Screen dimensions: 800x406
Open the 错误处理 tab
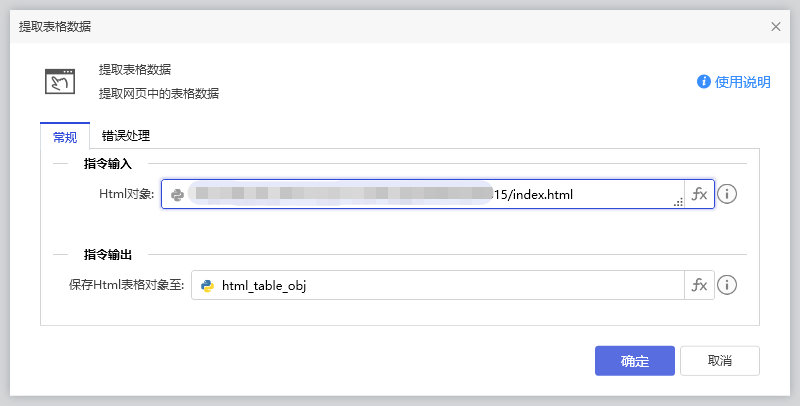(126, 136)
